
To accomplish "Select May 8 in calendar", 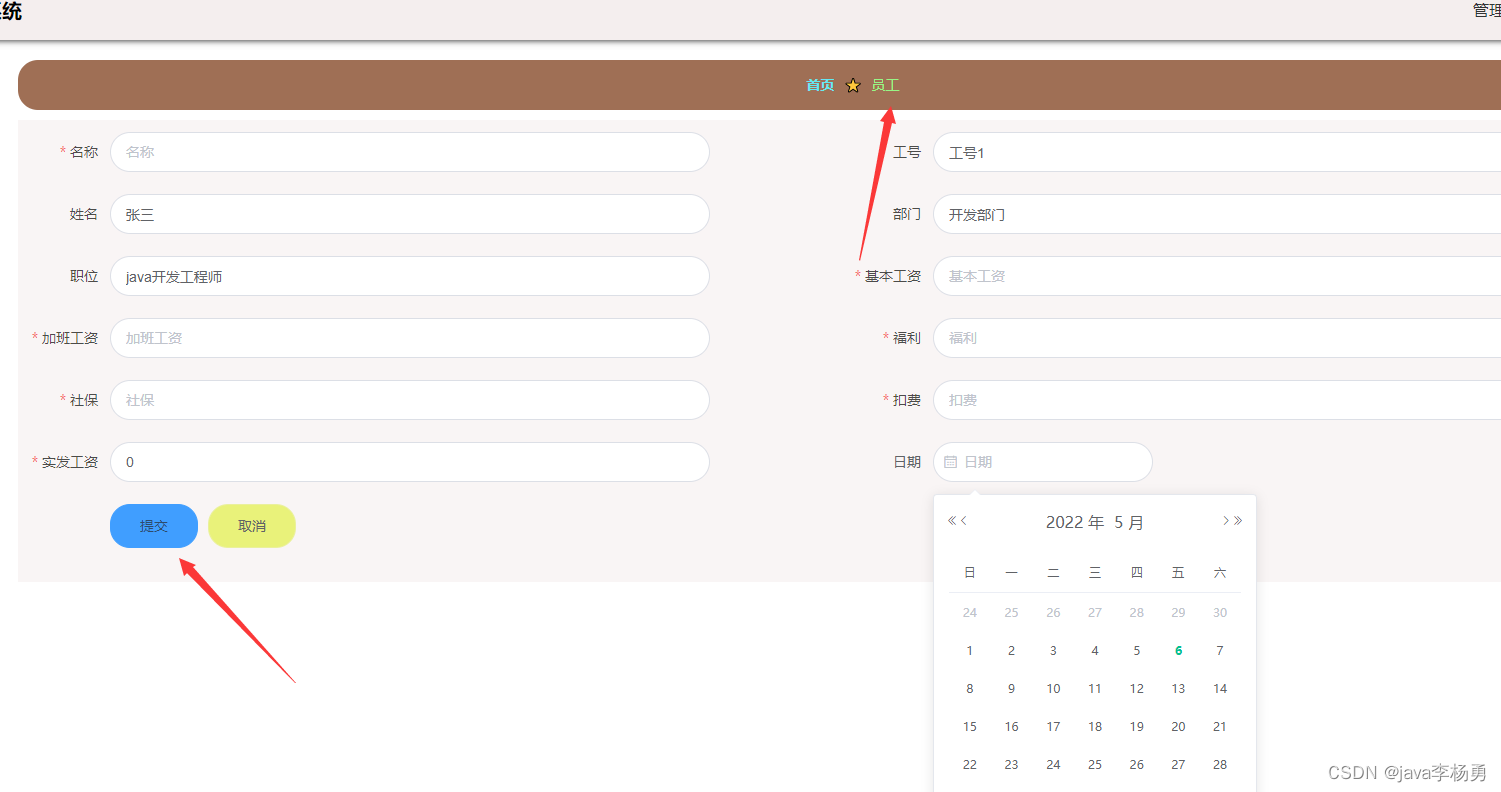I will point(969,689).
